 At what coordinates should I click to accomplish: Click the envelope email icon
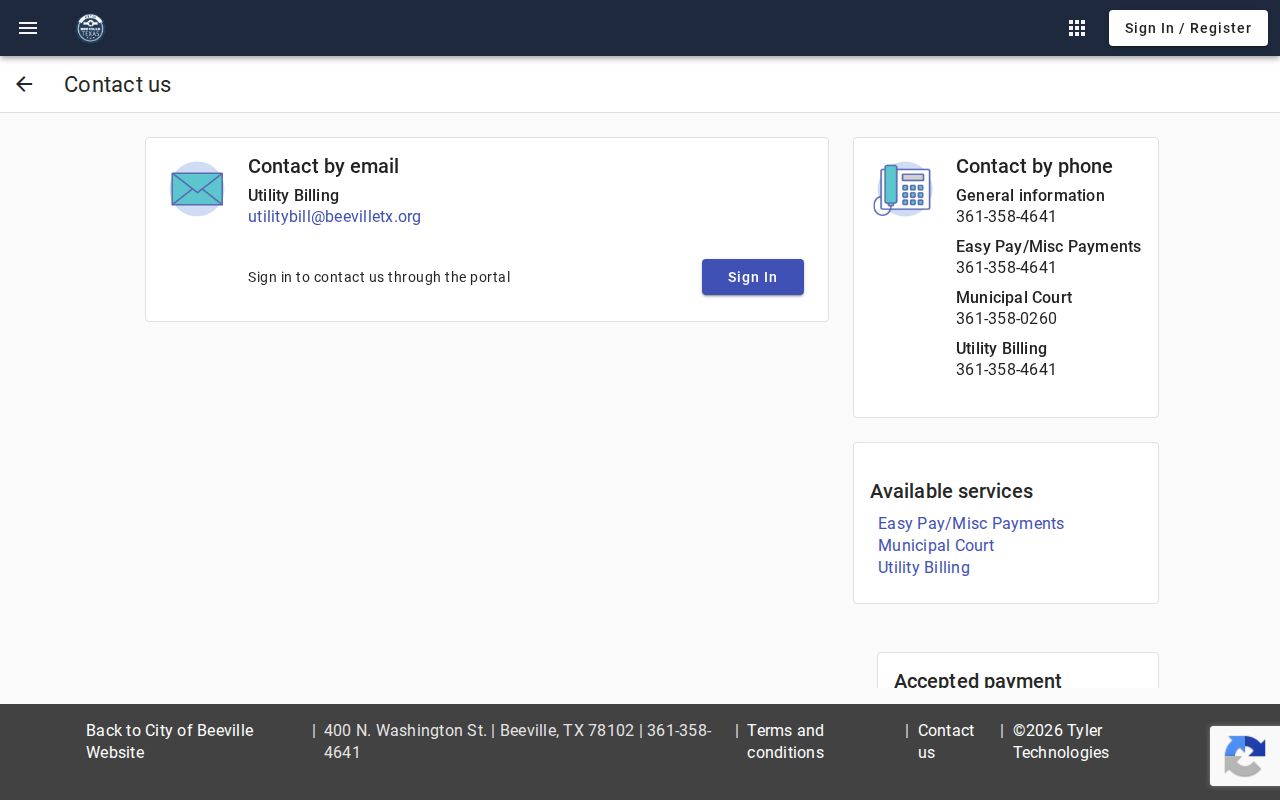pyautogui.click(x=197, y=189)
